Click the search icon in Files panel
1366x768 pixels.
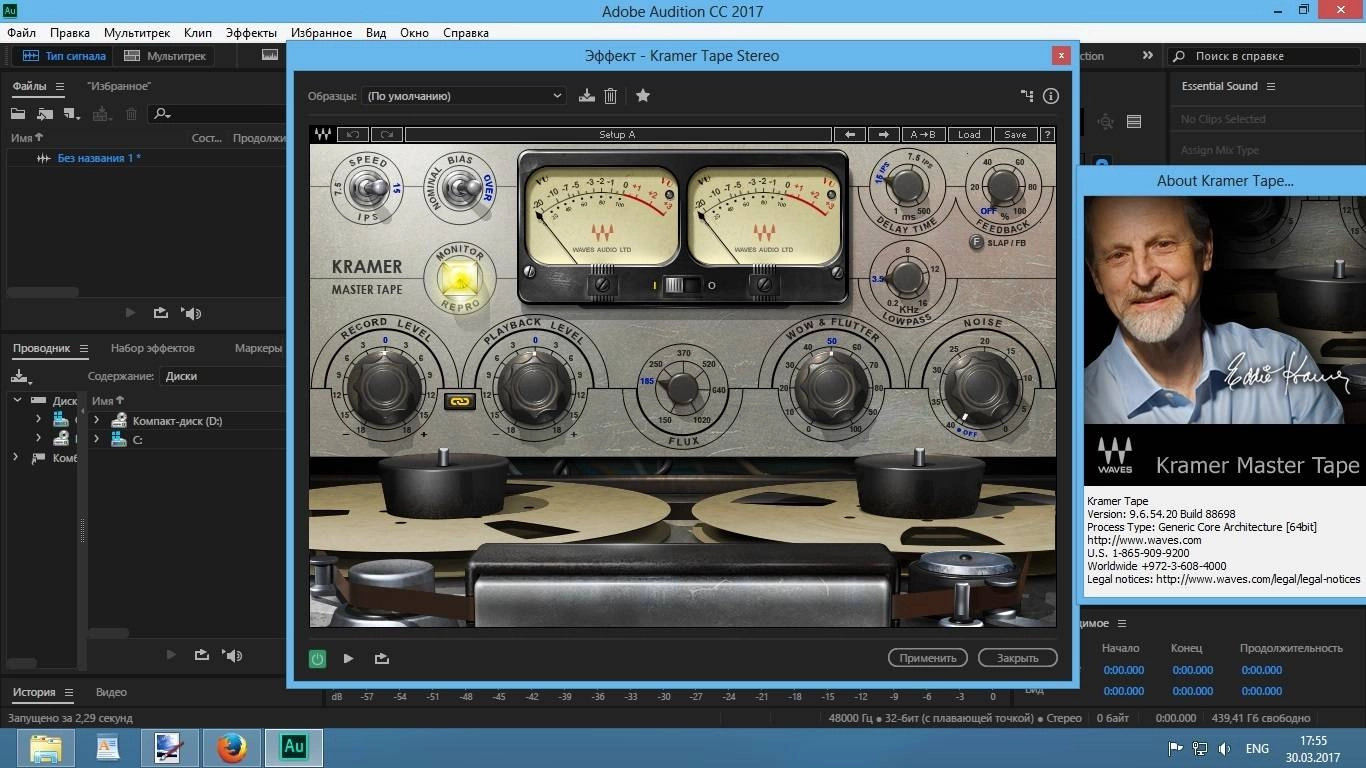(x=163, y=114)
